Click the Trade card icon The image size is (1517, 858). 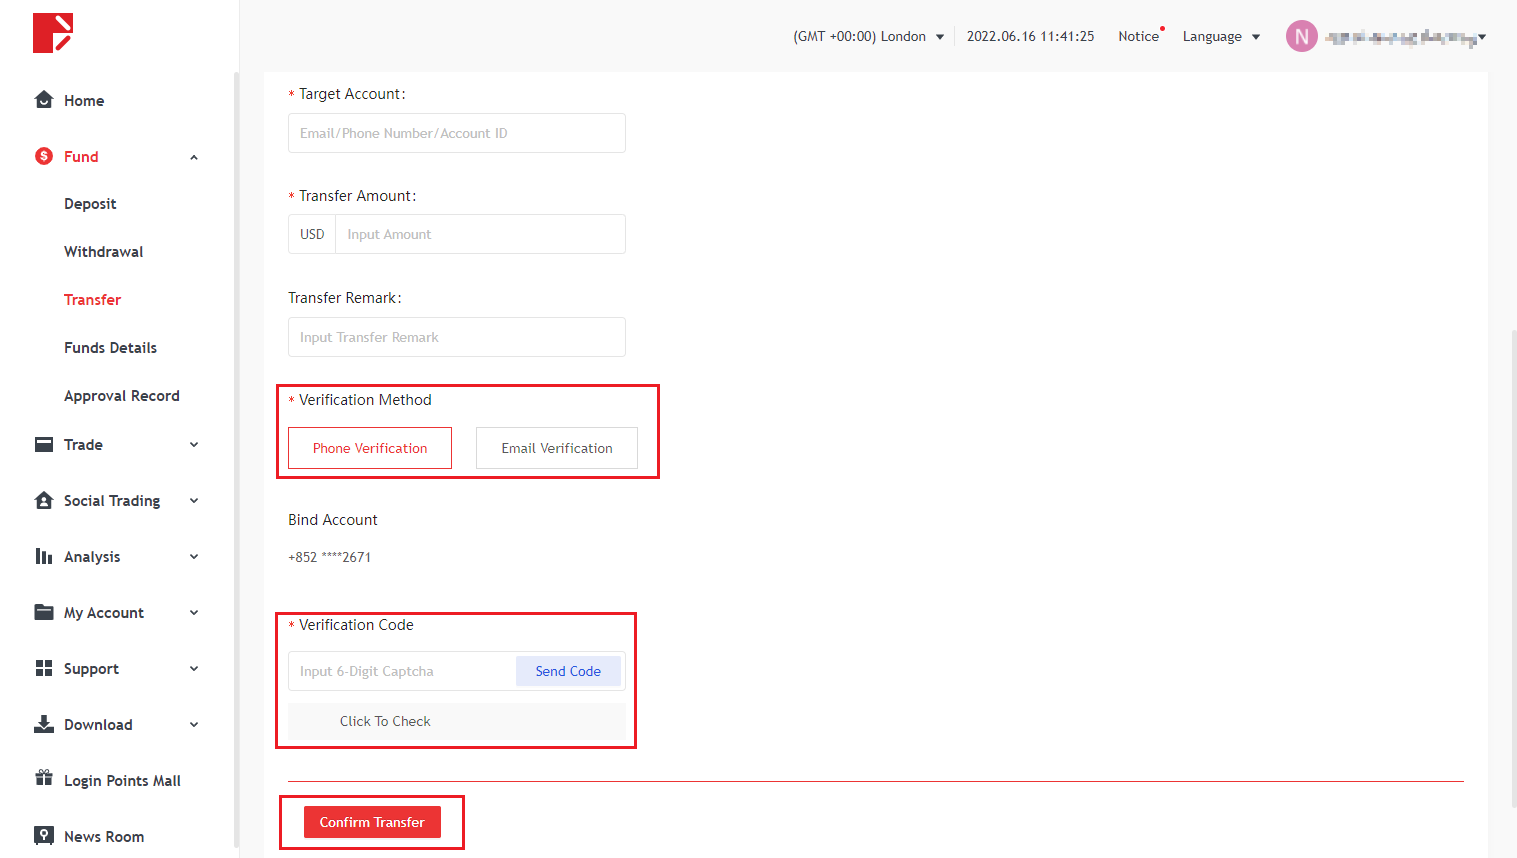pyautogui.click(x=44, y=444)
